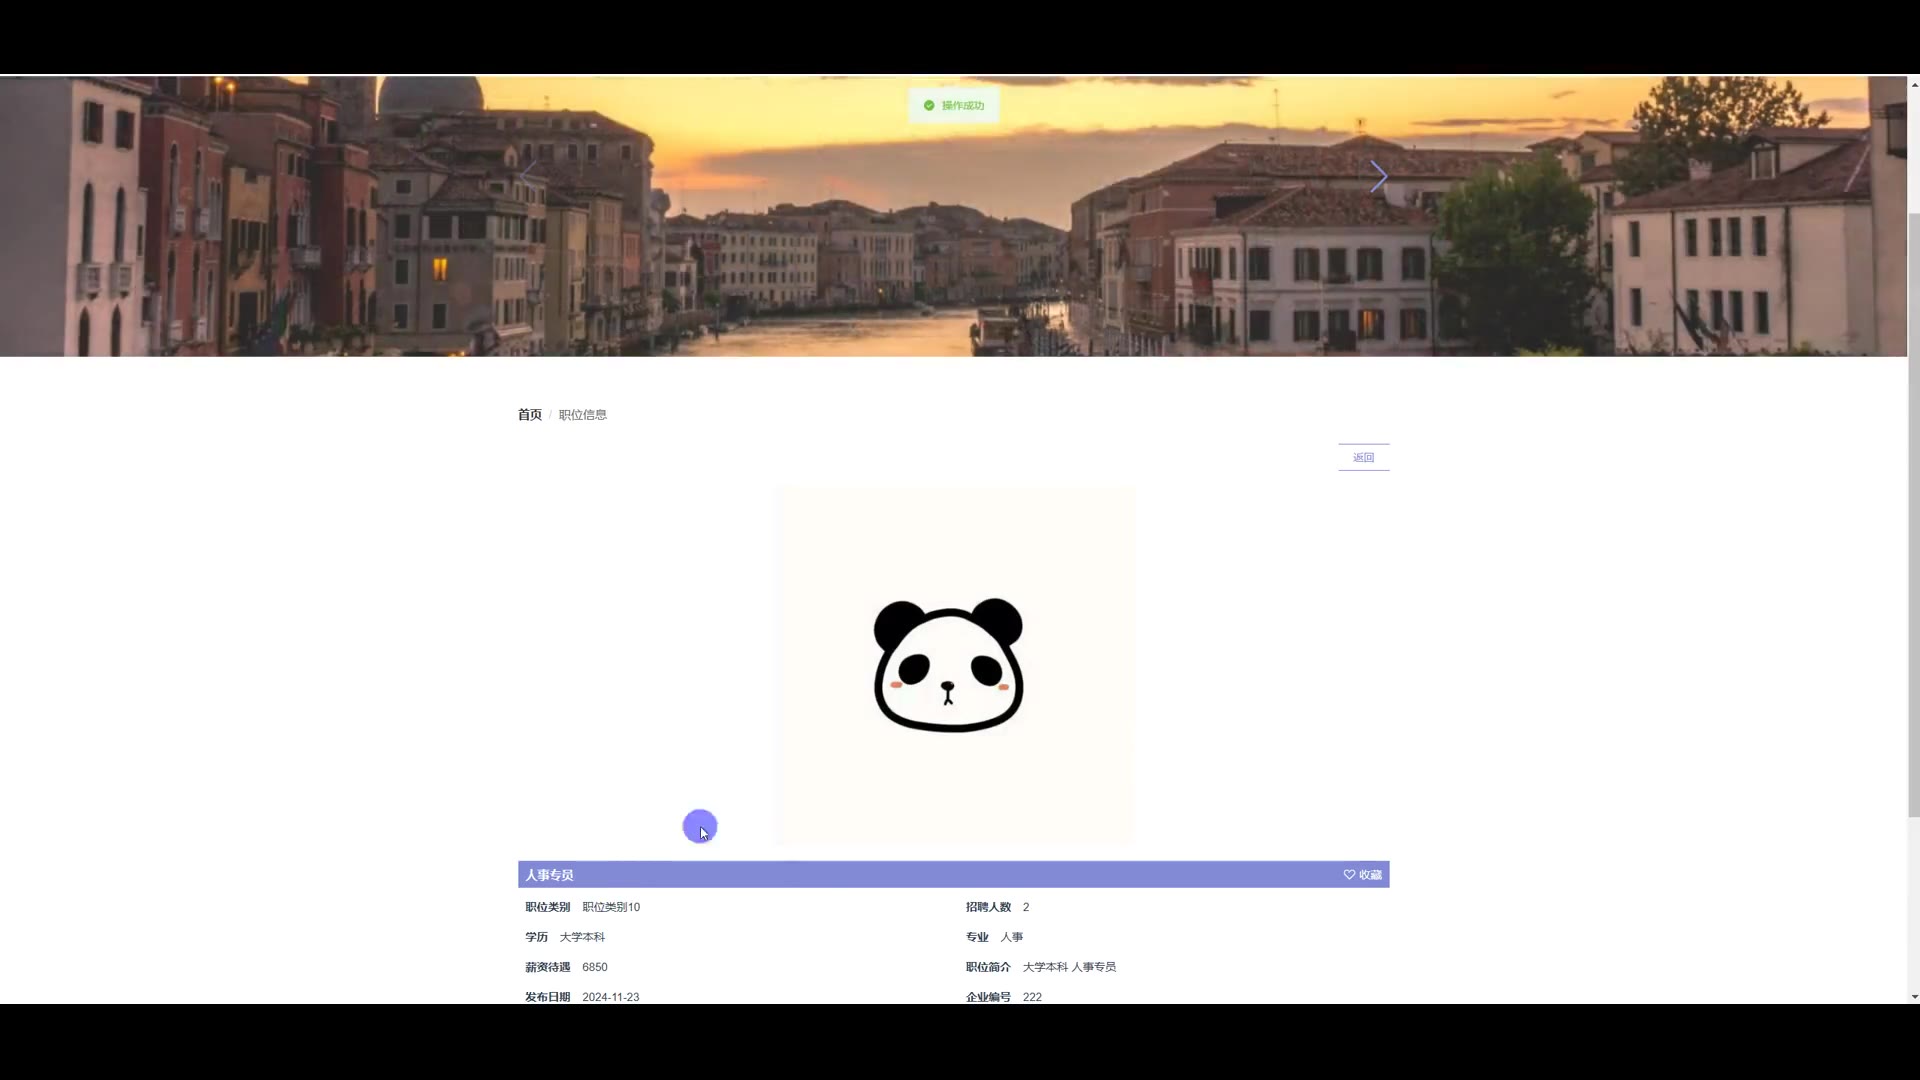Click the 职位类别10 category value
The width and height of the screenshot is (1920, 1080).
tap(610, 907)
